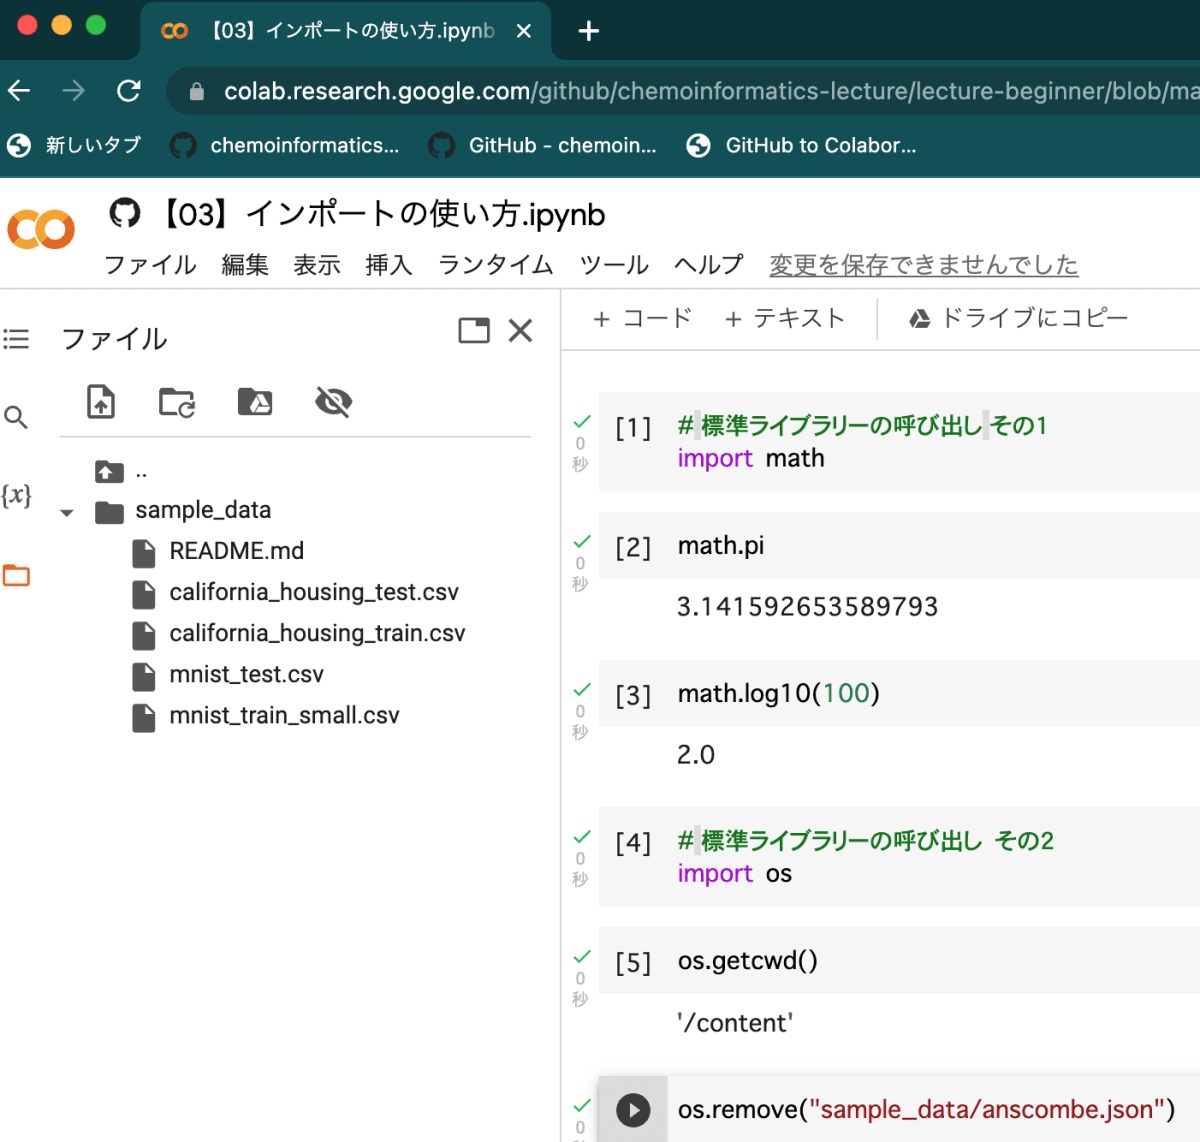Mount Google Drive via the Drive icon
Image resolution: width=1200 pixels, height=1142 pixels.
coord(255,402)
